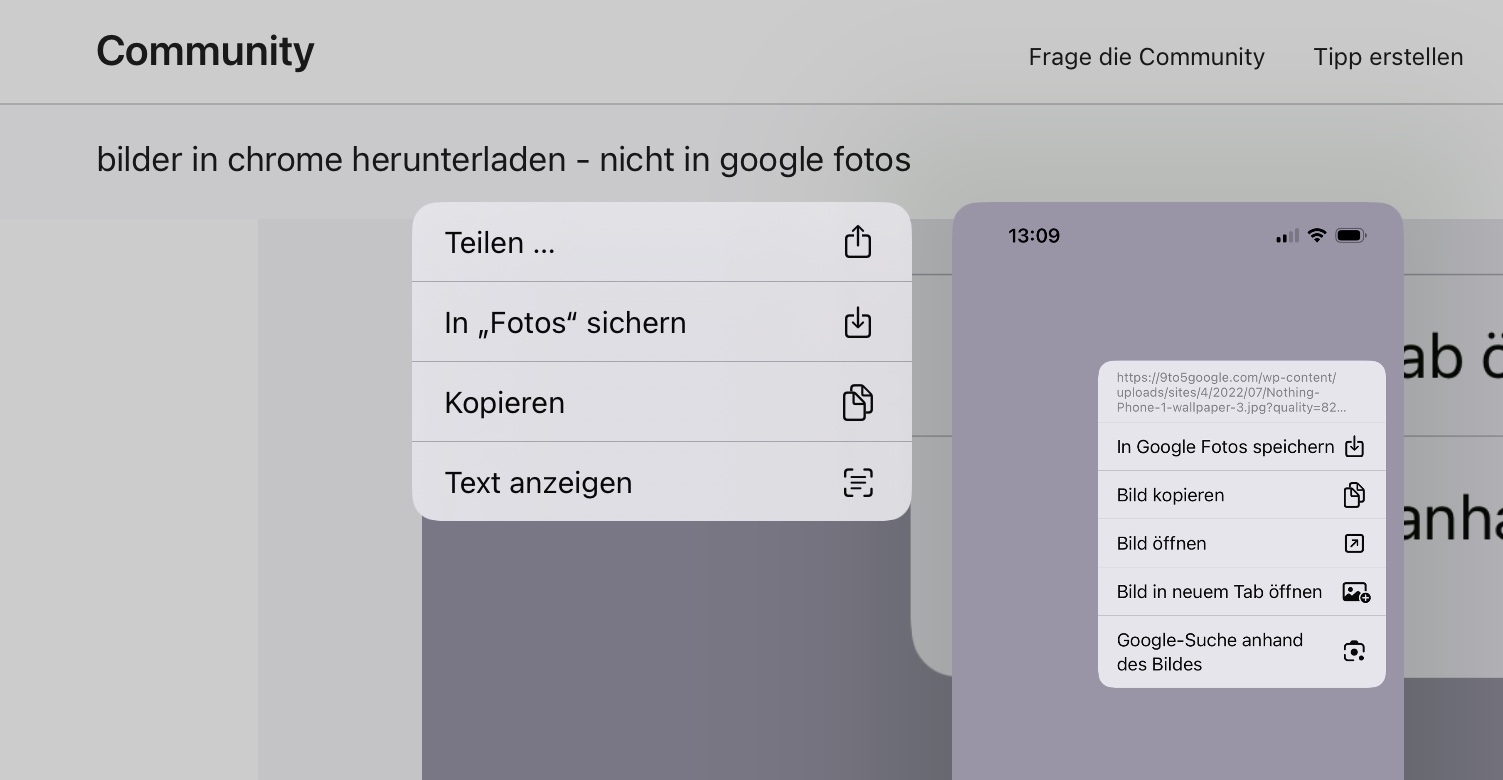Click the "Tipp erstellen" link
The image size is (1503, 780).
coord(1388,57)
